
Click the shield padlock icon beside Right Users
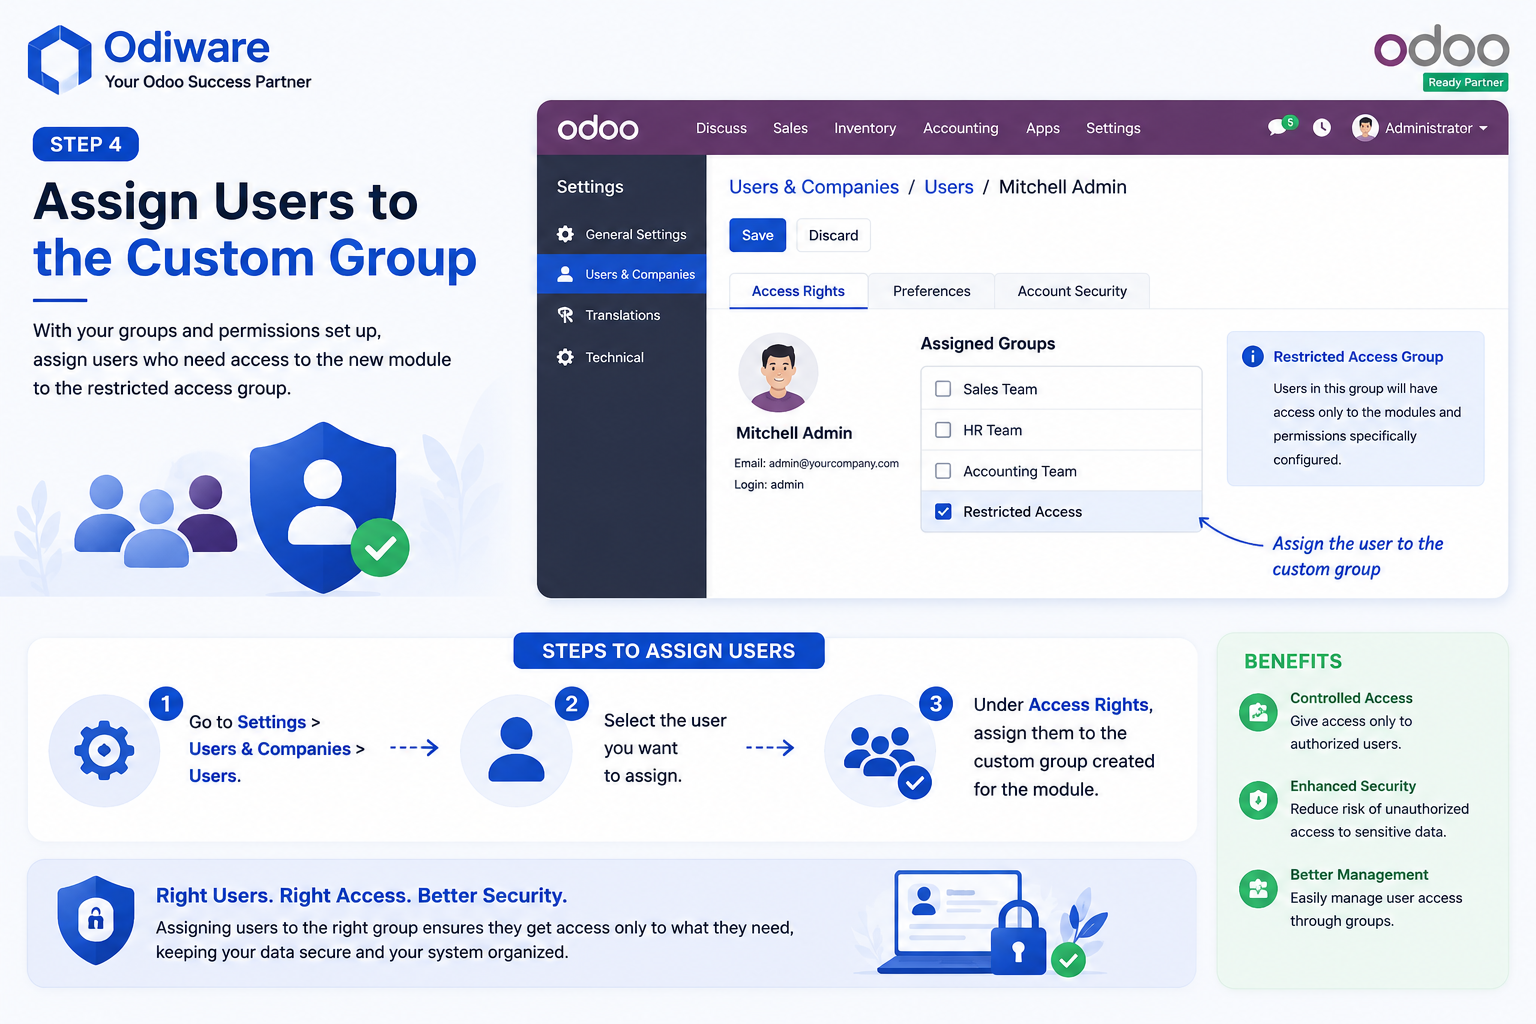click(x=96, y=920)
